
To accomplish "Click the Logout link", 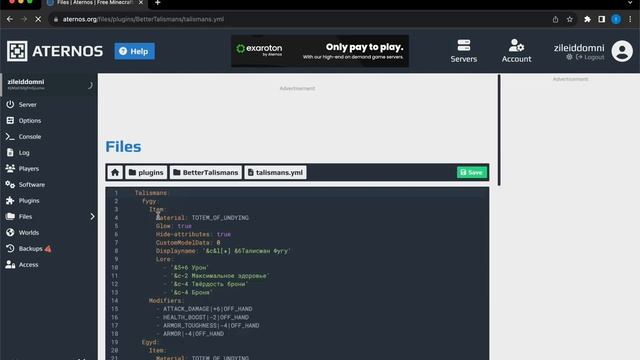I will tap(590, 58).
